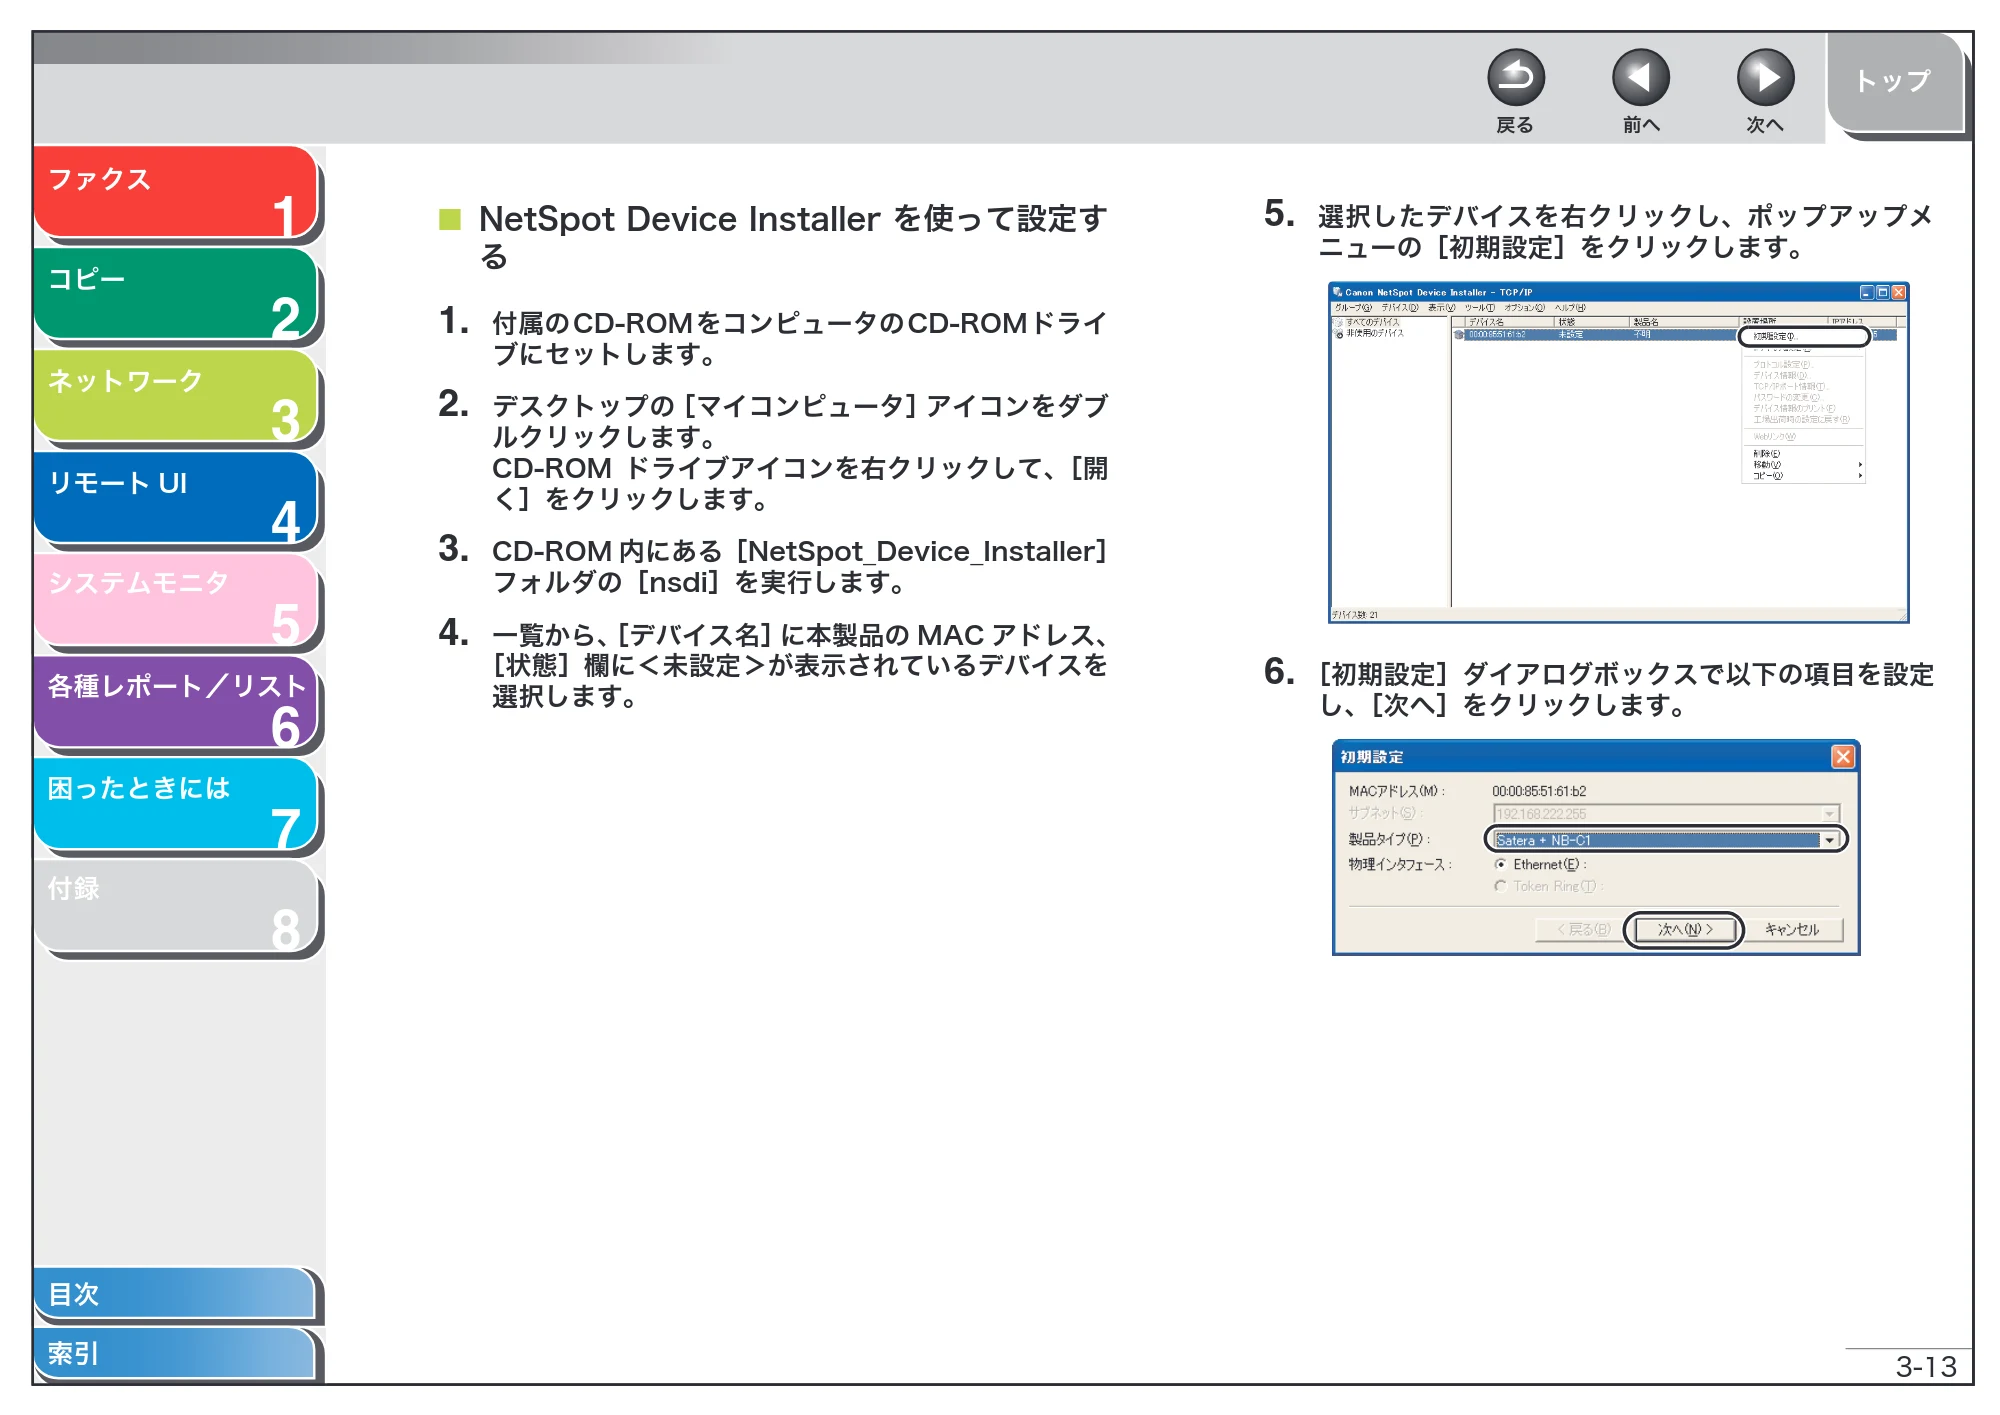
Task: Click 次へ(N) button in 初期設定 dialog
Action: click(x=1684, y=929)
